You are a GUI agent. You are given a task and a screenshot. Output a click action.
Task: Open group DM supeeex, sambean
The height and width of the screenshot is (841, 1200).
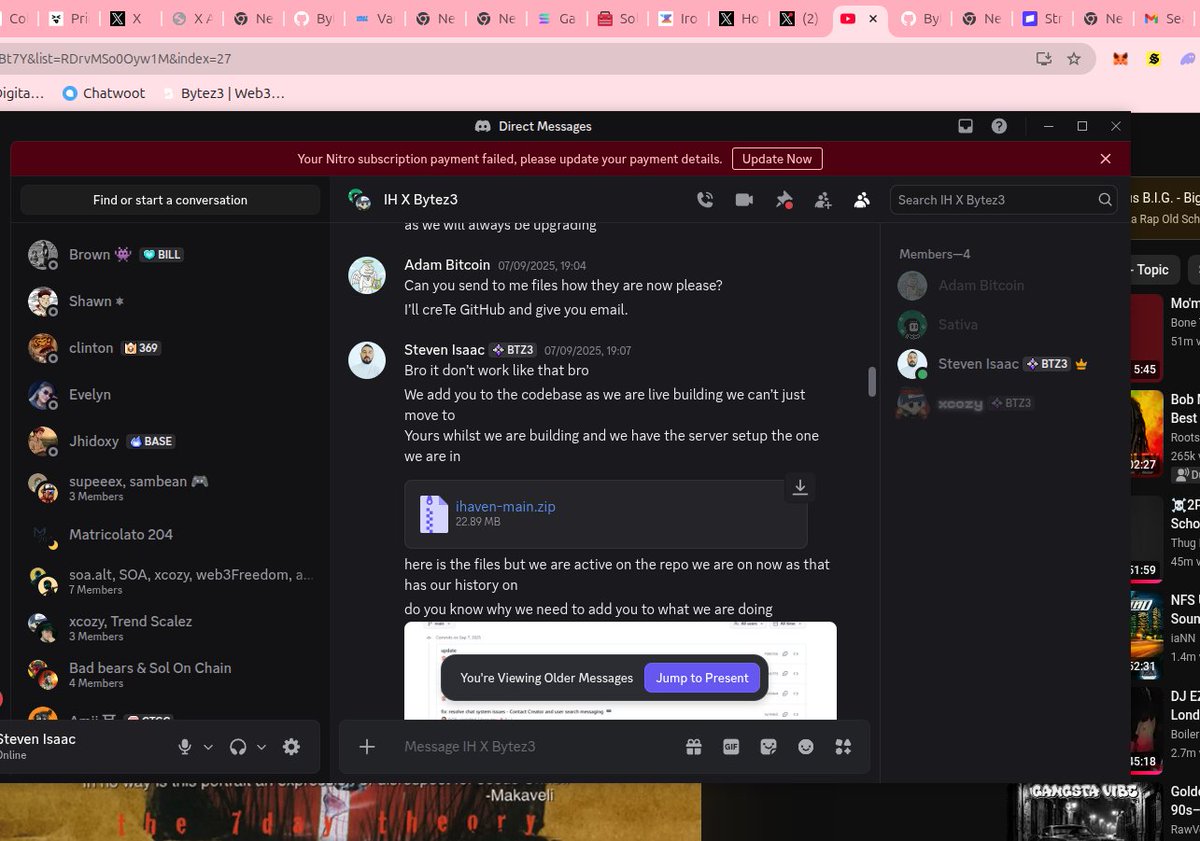pyautogui.click(x=170, y=488)
